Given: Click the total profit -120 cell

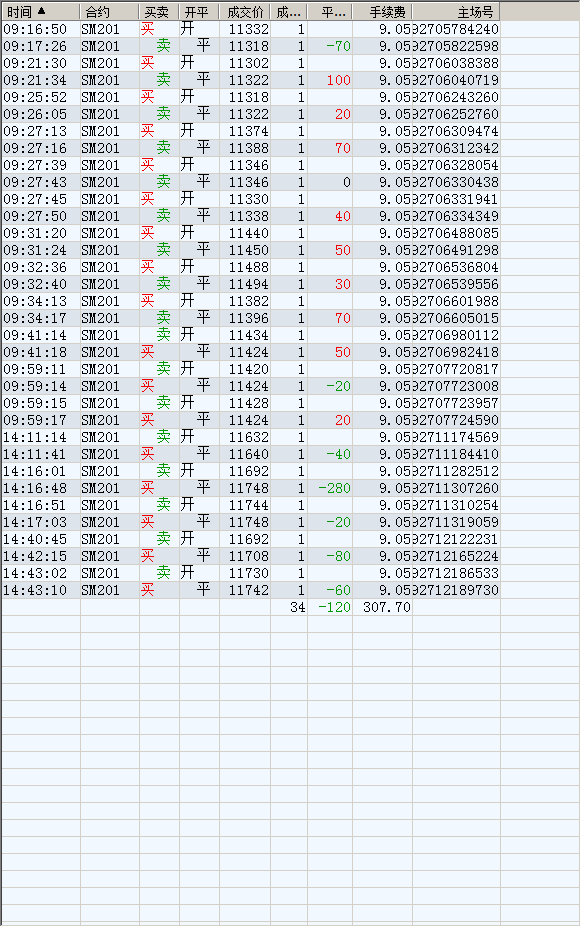Looking at the screenshot, I should pos(330,607).
